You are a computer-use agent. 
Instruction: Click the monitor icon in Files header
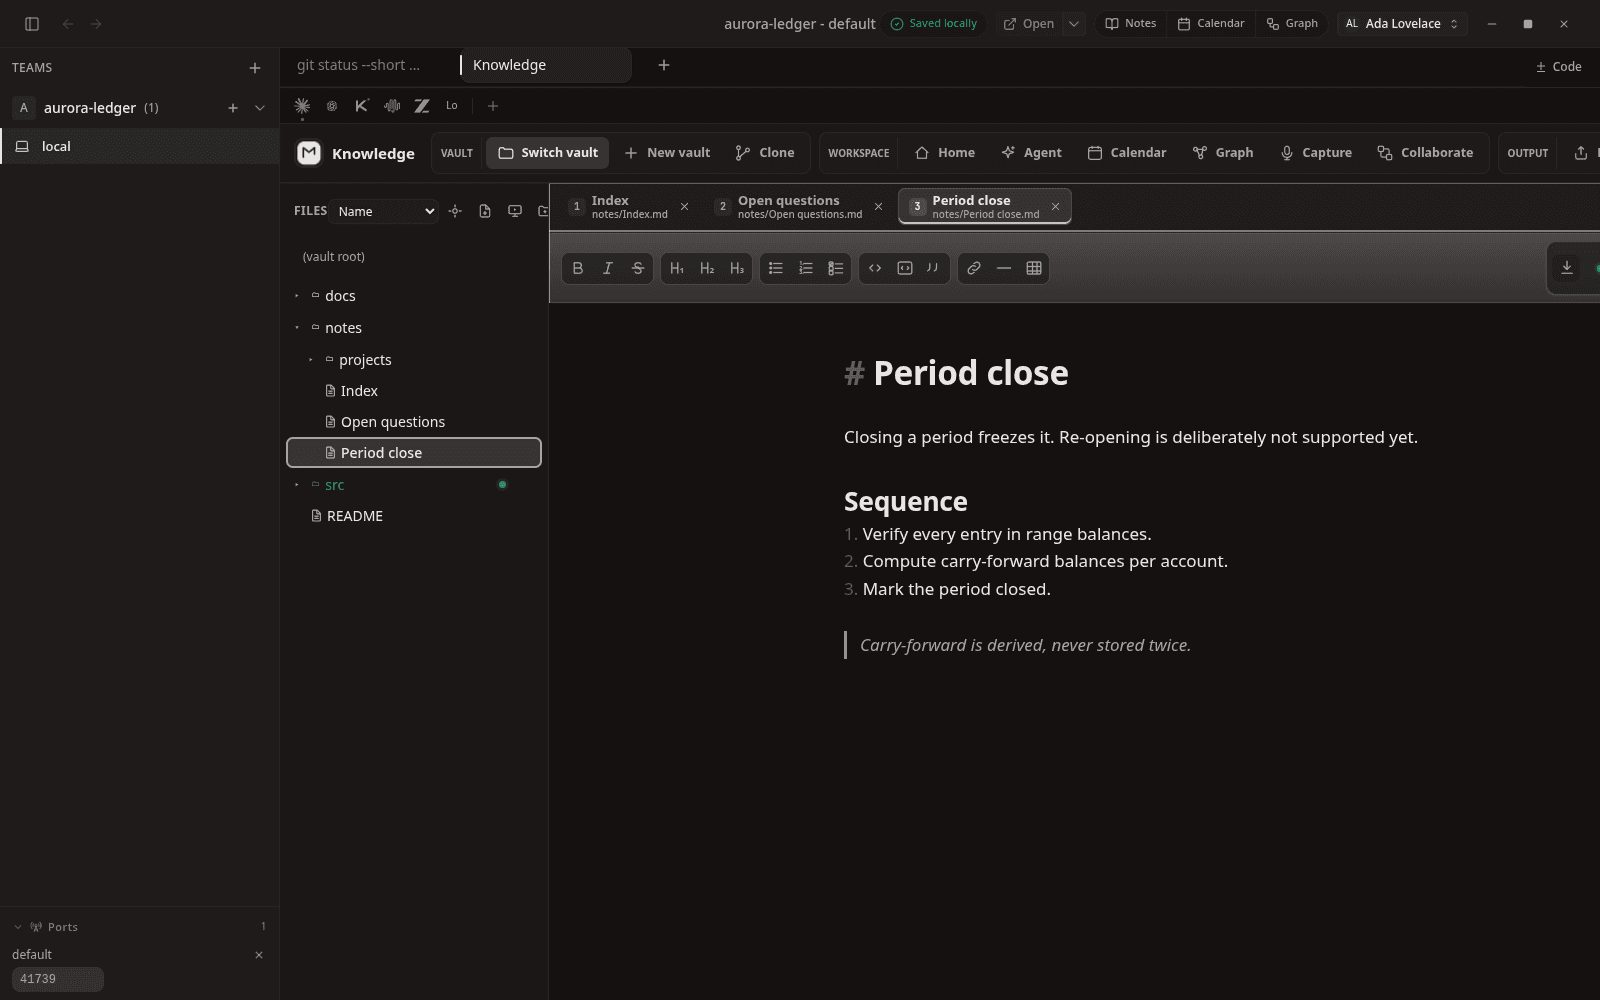[x=515, y=211]
